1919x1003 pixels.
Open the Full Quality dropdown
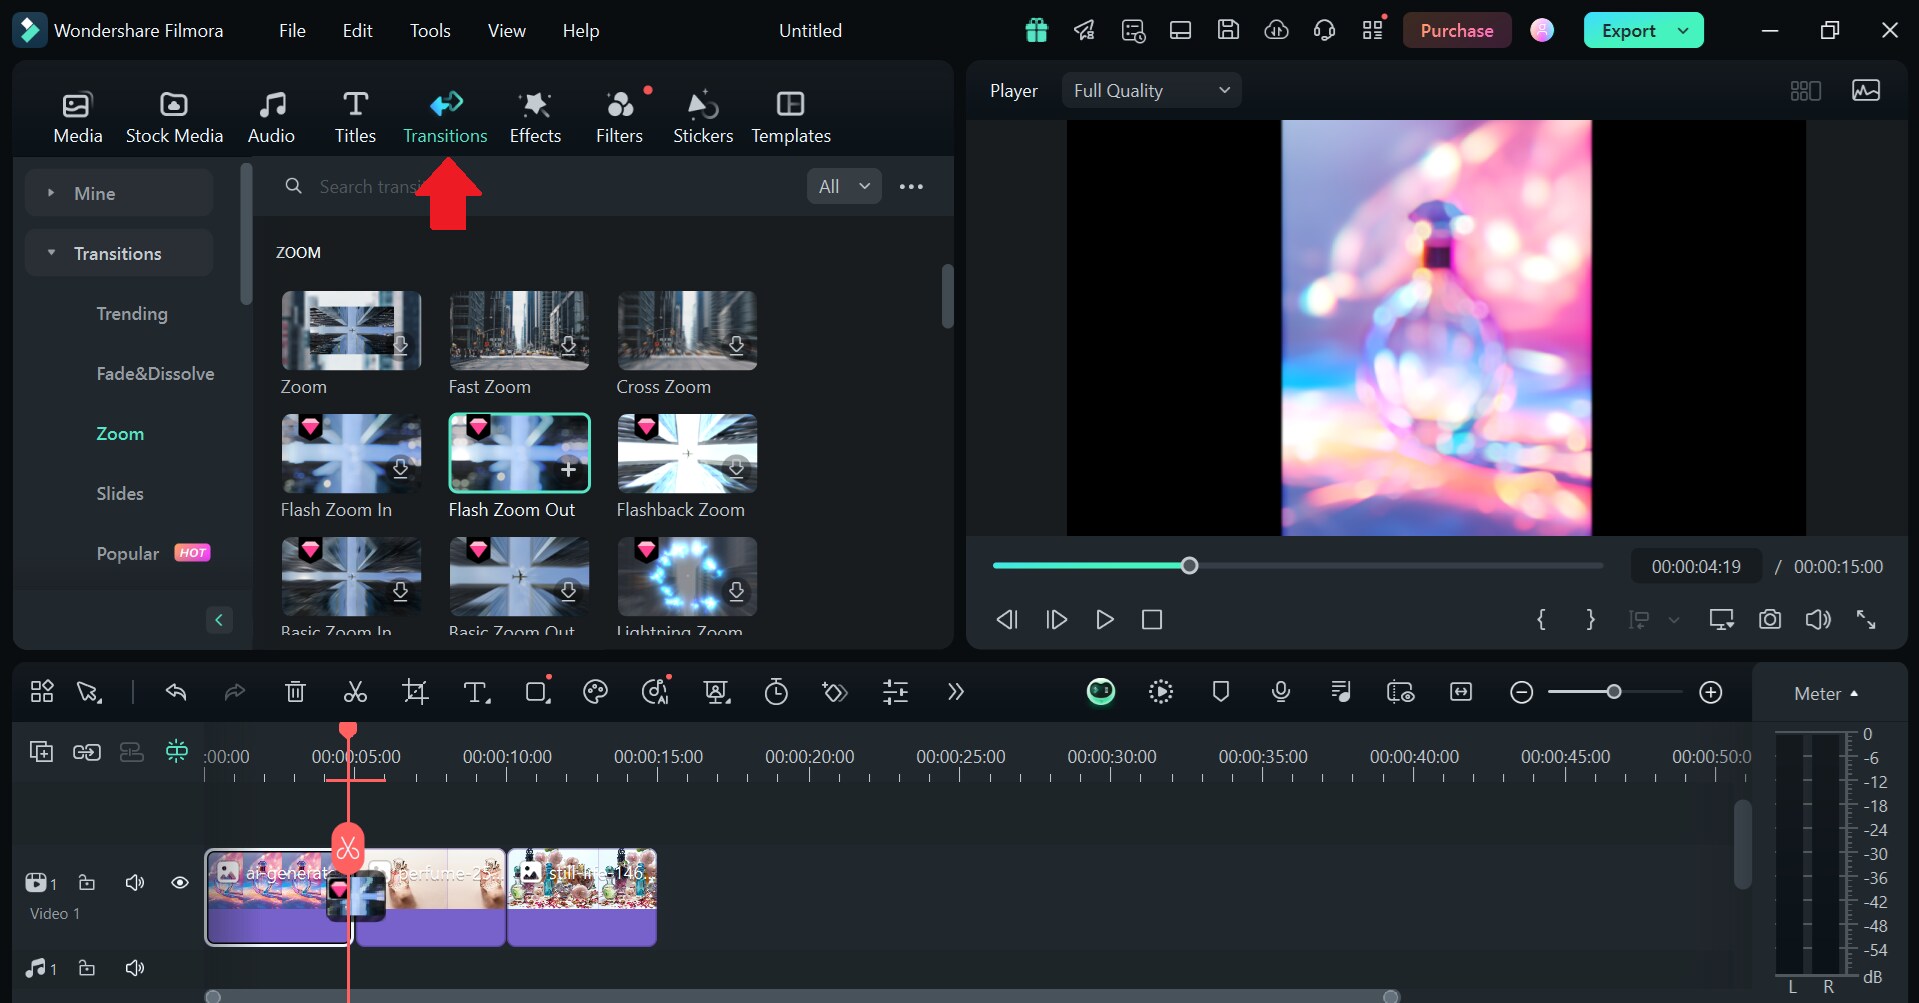click(x=1151, y=91)
